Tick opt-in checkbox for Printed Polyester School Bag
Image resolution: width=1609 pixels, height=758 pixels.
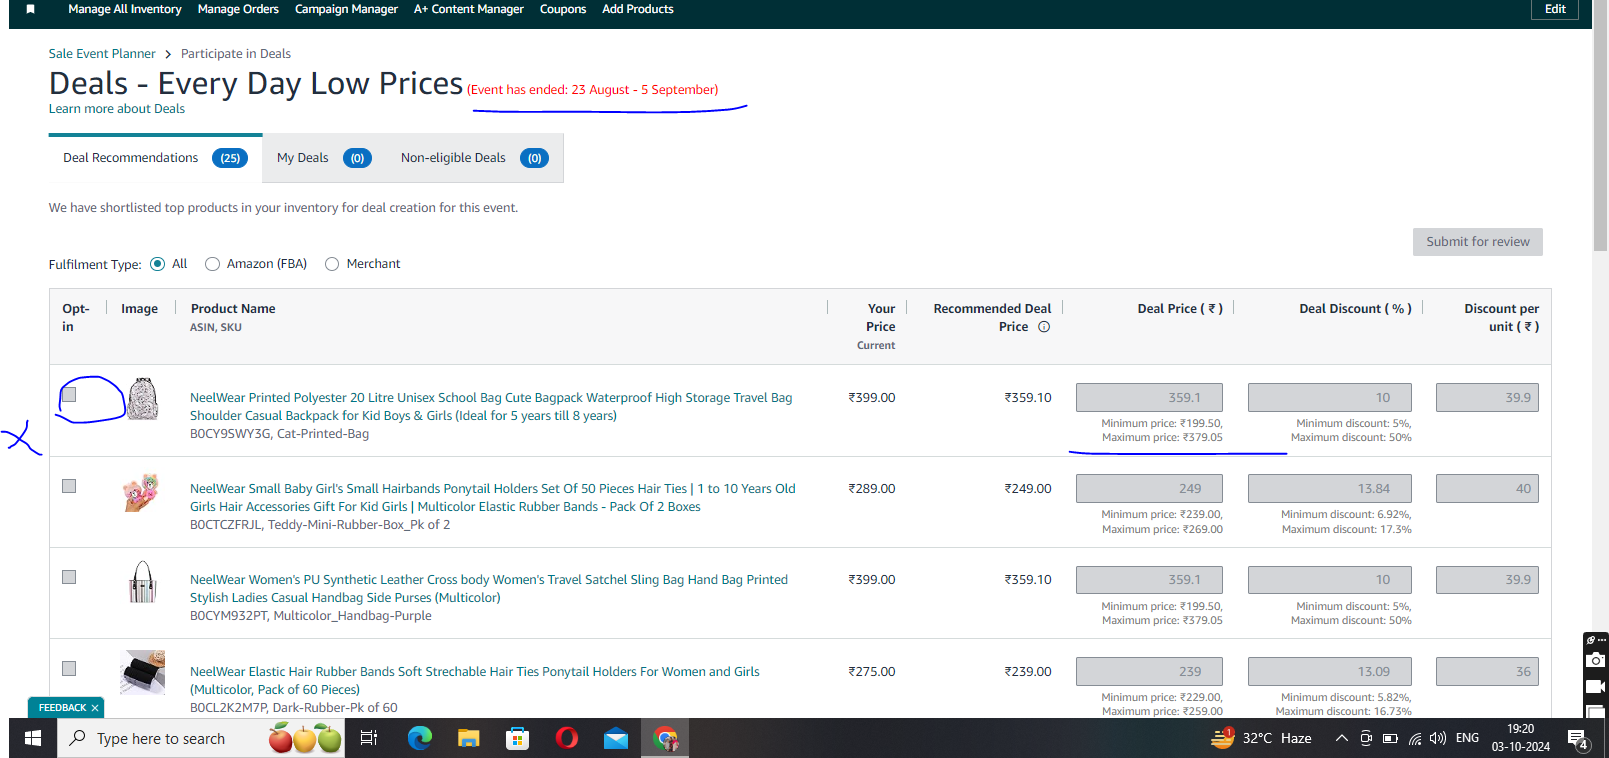click(x=69, y=394)
